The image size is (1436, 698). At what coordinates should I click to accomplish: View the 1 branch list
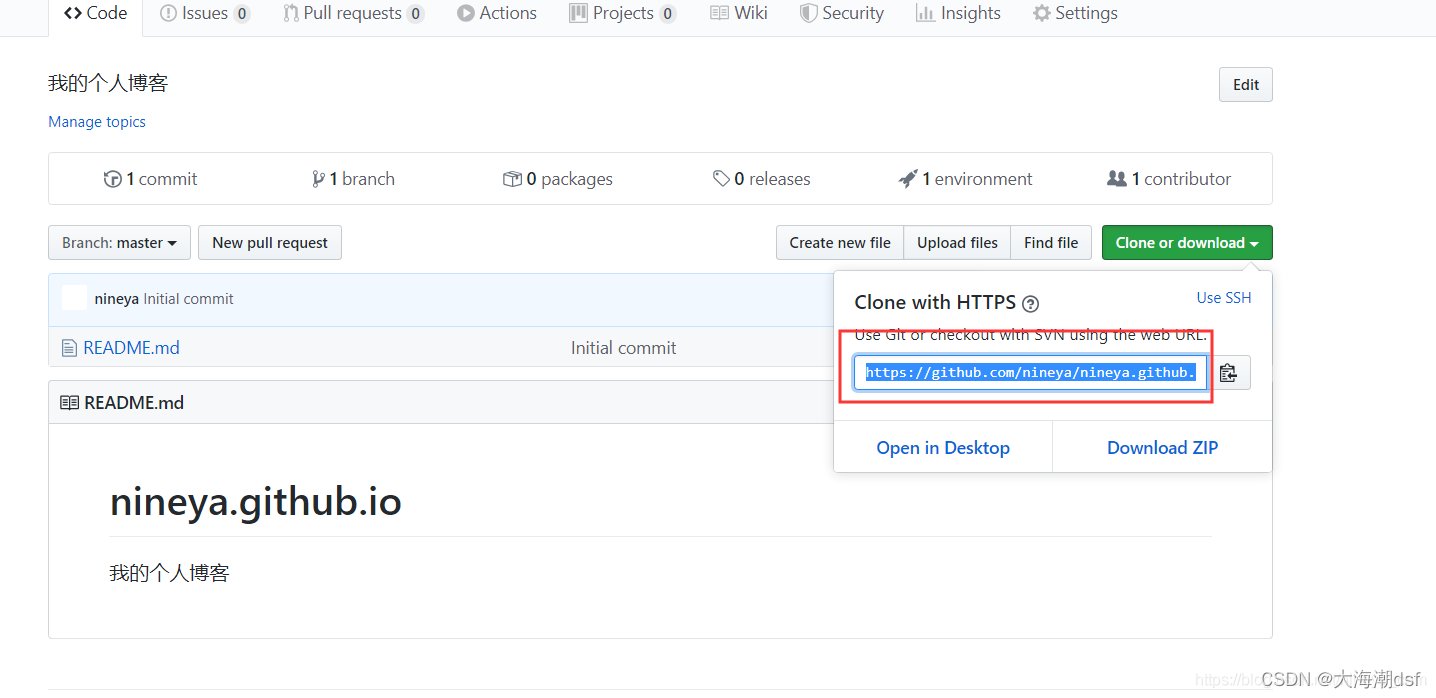(x=353, y=179)
